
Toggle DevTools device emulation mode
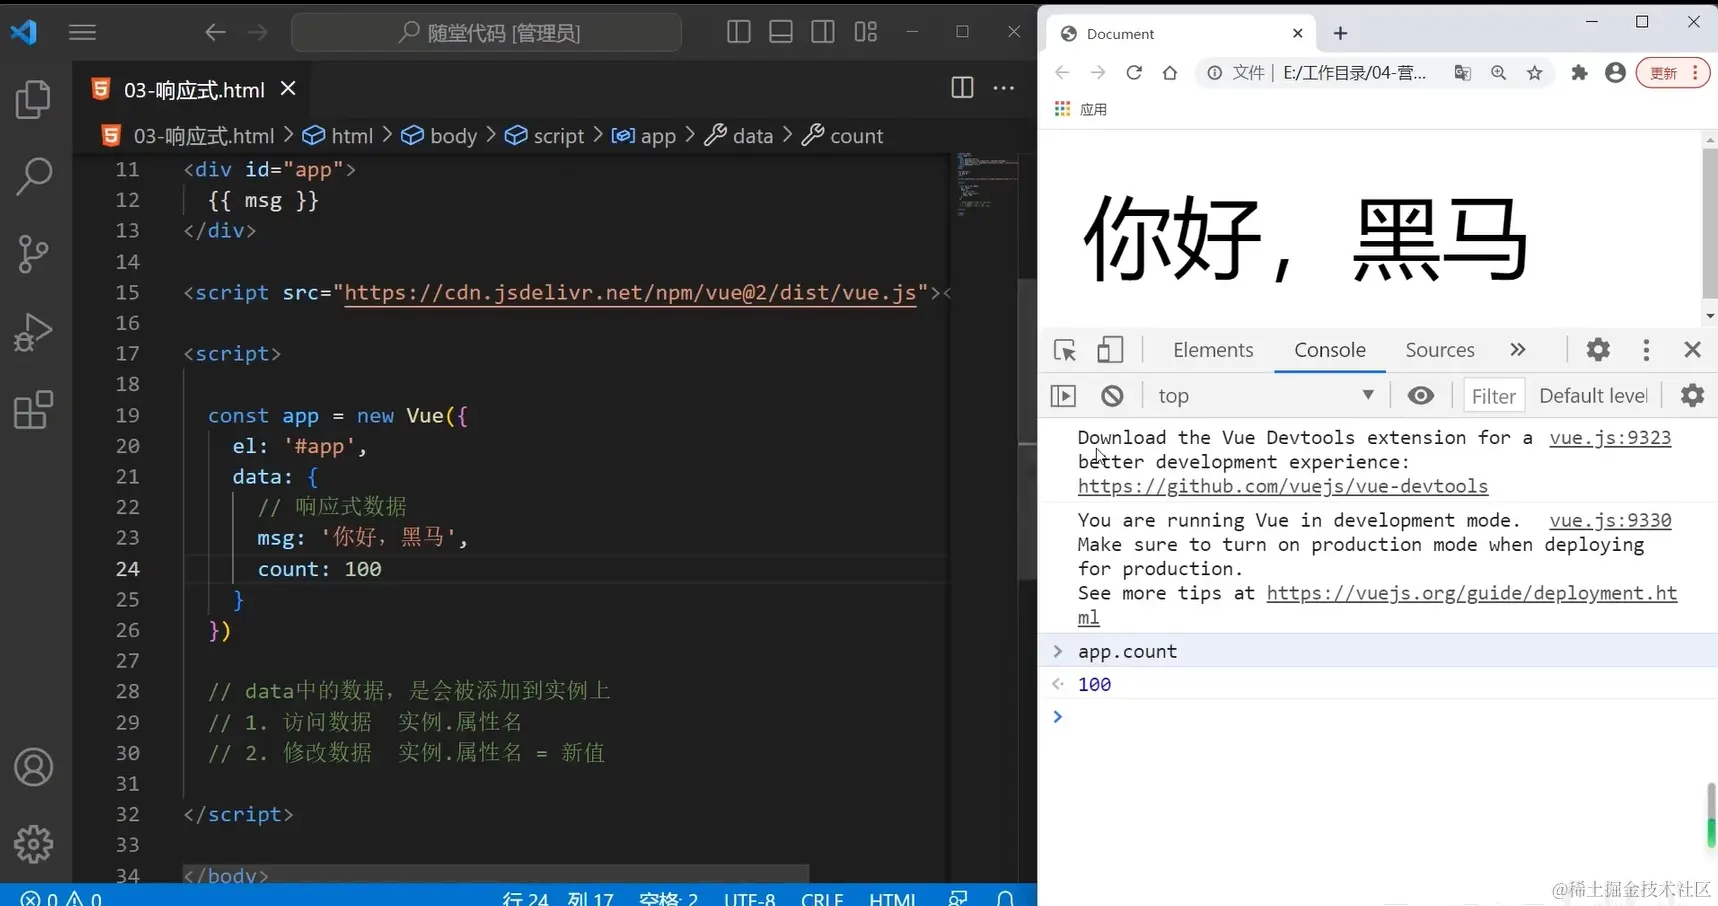pyautogui.click(x=1110, y=350)
